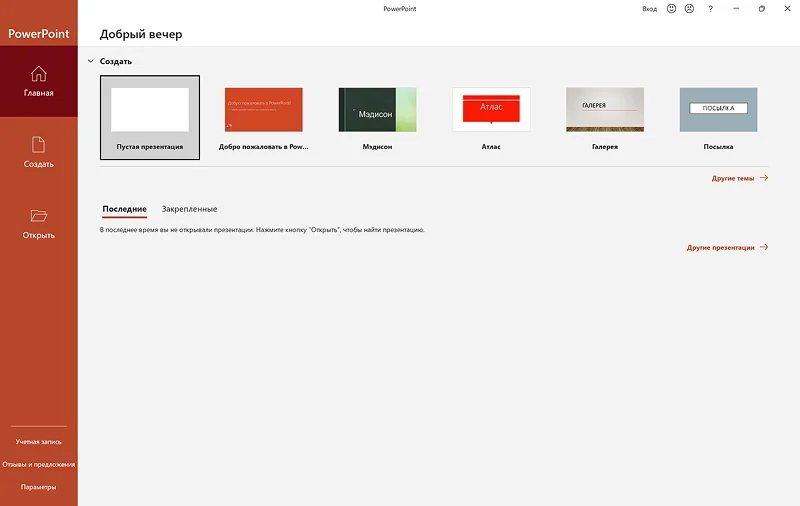Open help with the question mark icon

tap(711, 8)
